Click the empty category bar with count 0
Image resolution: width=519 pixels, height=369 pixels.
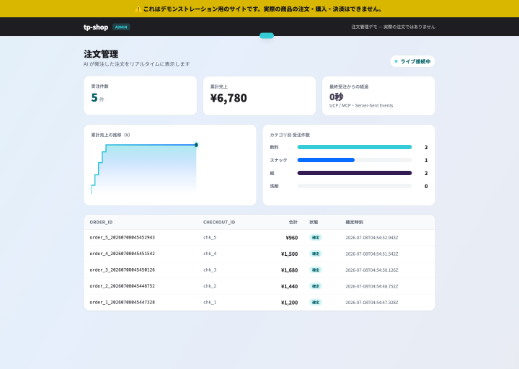(355, 186)
